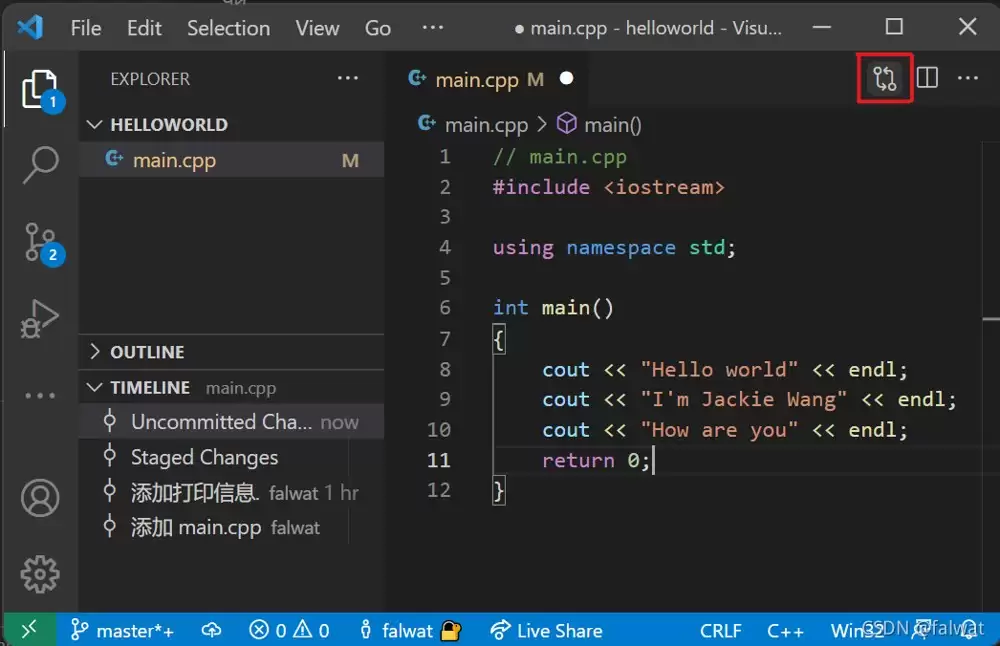
Task: Show hidden menu items via title bar ellipsis
Action: coord(432,27)
